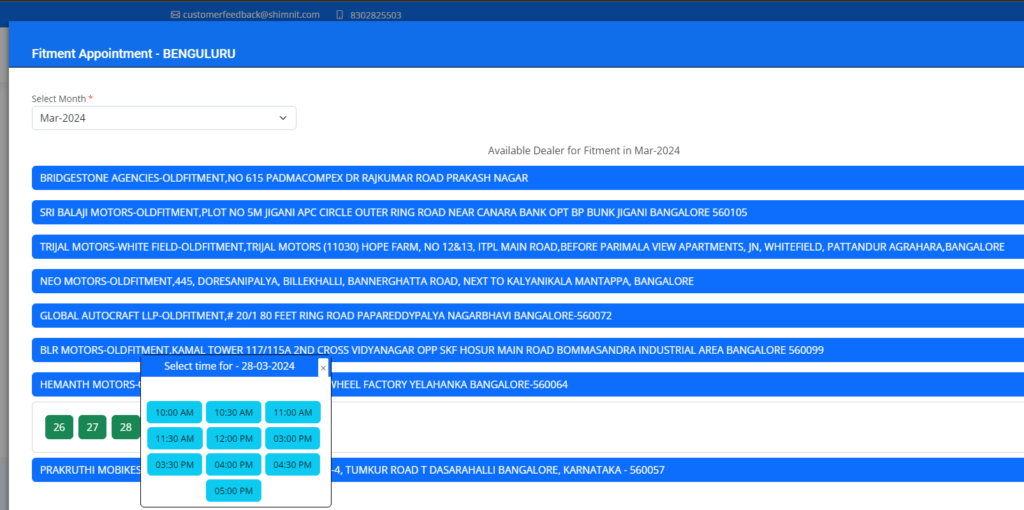The height and width of the screenshot is (510, 1024).
Task: Select the 12:00 PM time slot
Action: pyautogui.click(x=234, y=438)
